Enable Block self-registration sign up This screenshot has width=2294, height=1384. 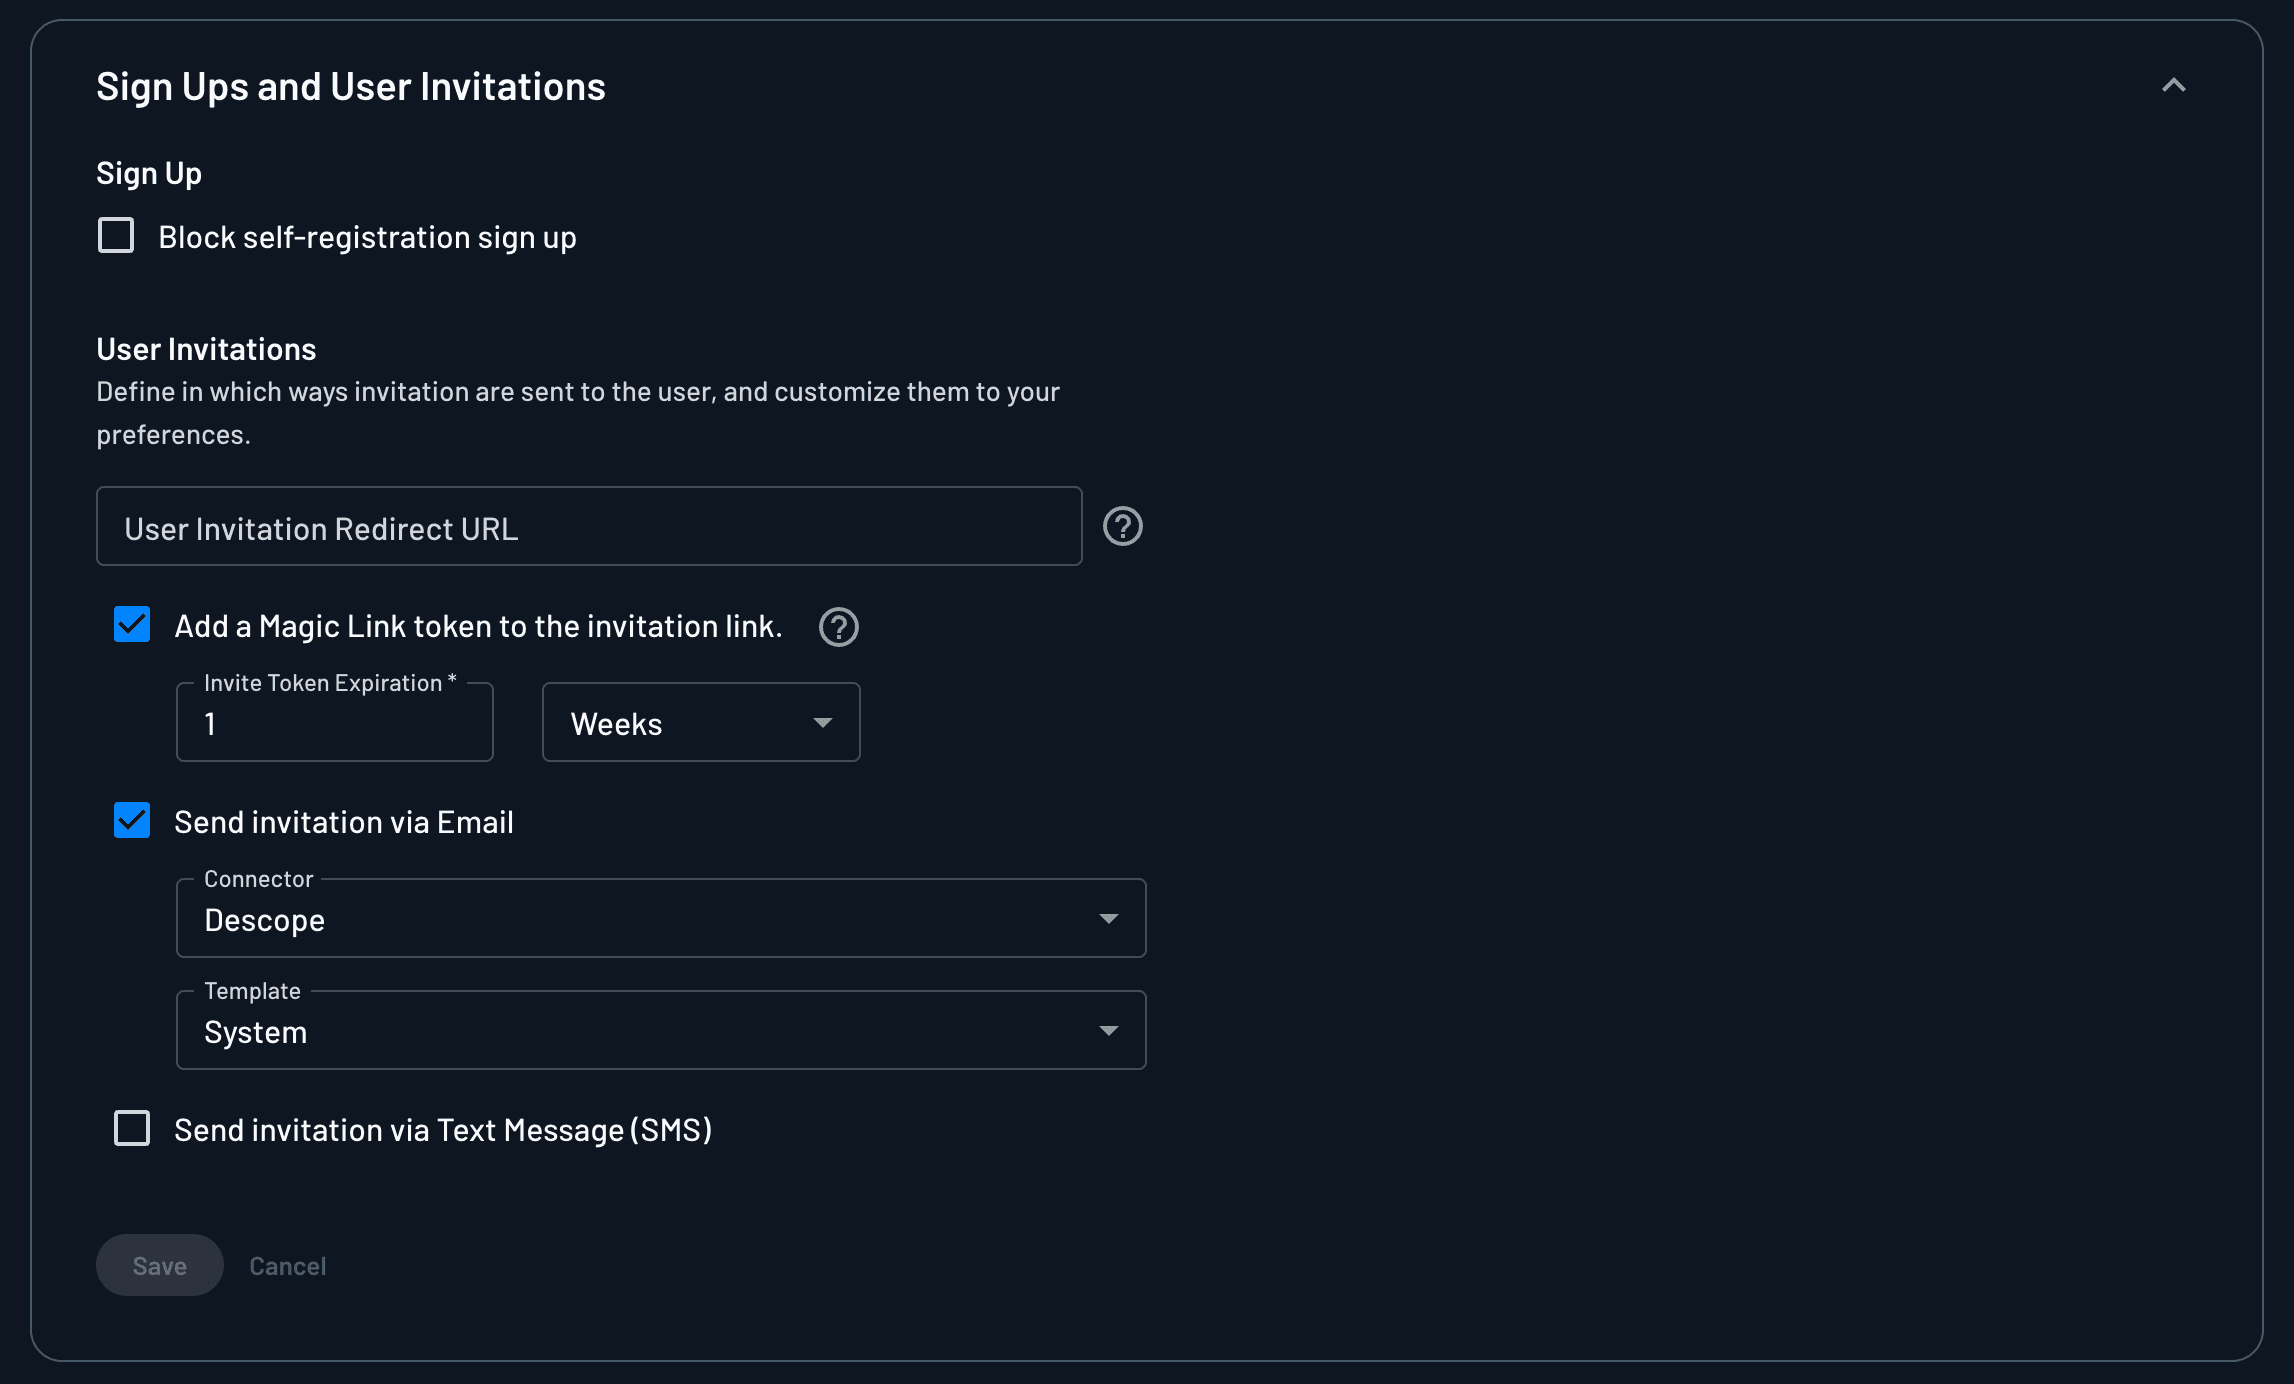(x=115, y=236)
